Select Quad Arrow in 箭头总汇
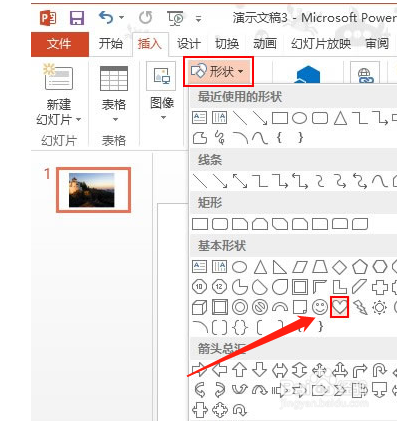 [x=319, y=370]
